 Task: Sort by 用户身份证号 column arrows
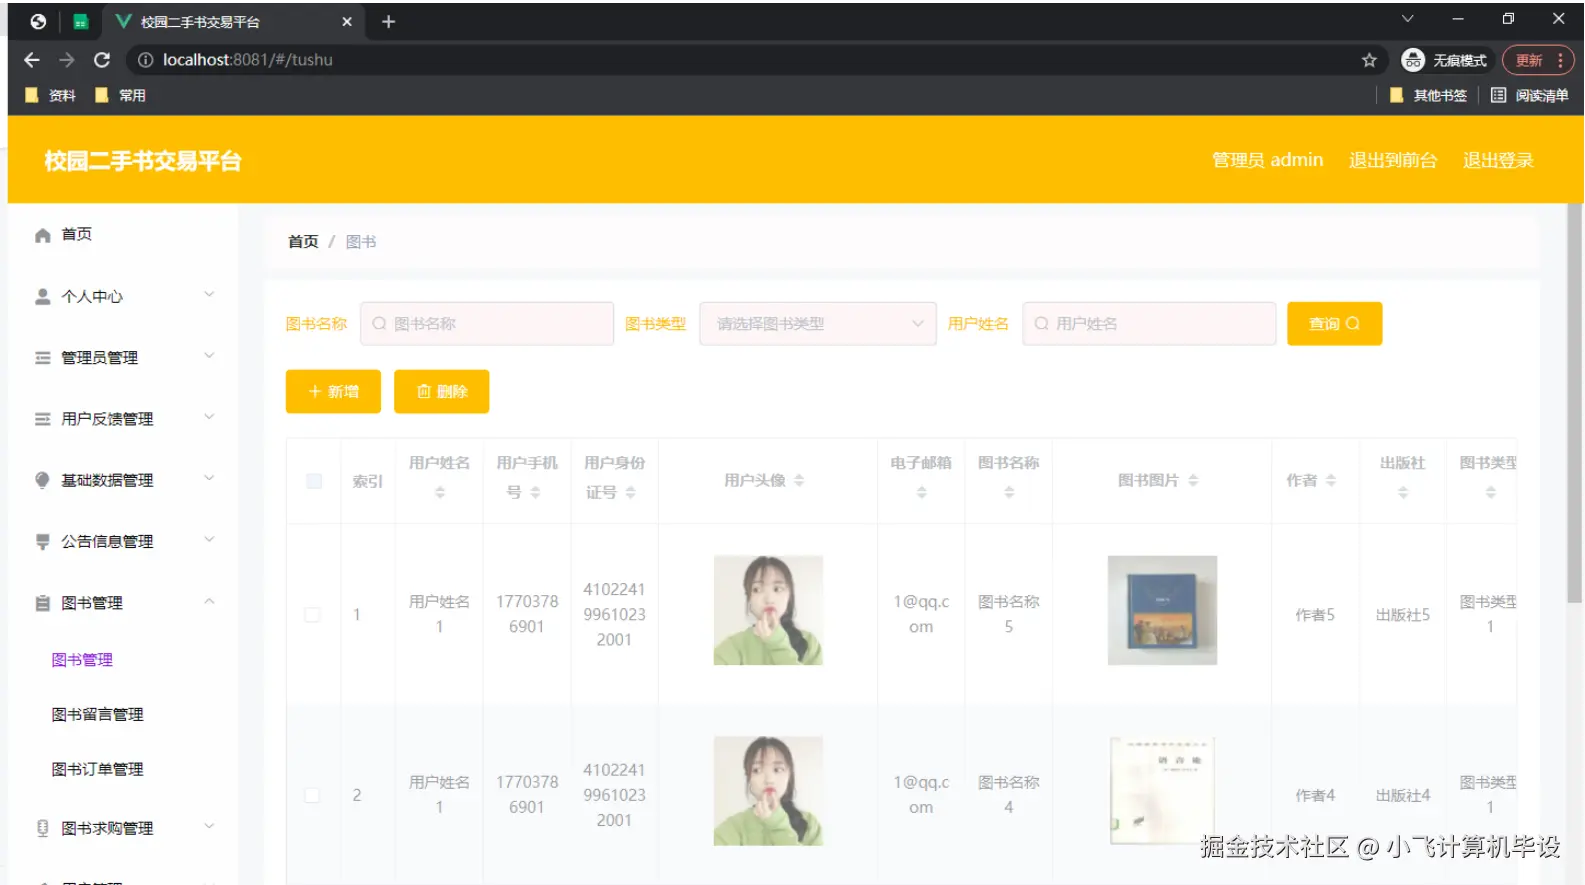630,492
